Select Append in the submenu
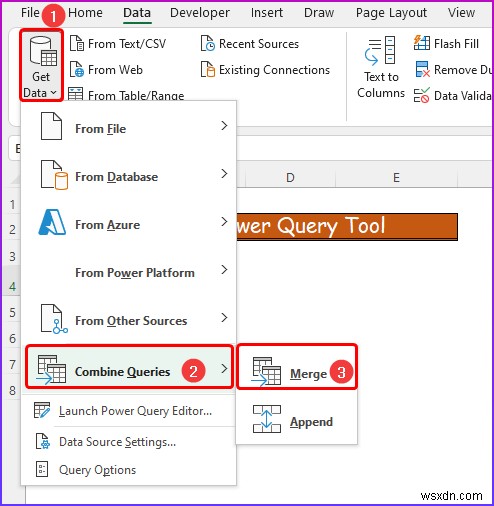Image resolution: width=494 pixels, height=506 pixels. [x=297, y=419]
